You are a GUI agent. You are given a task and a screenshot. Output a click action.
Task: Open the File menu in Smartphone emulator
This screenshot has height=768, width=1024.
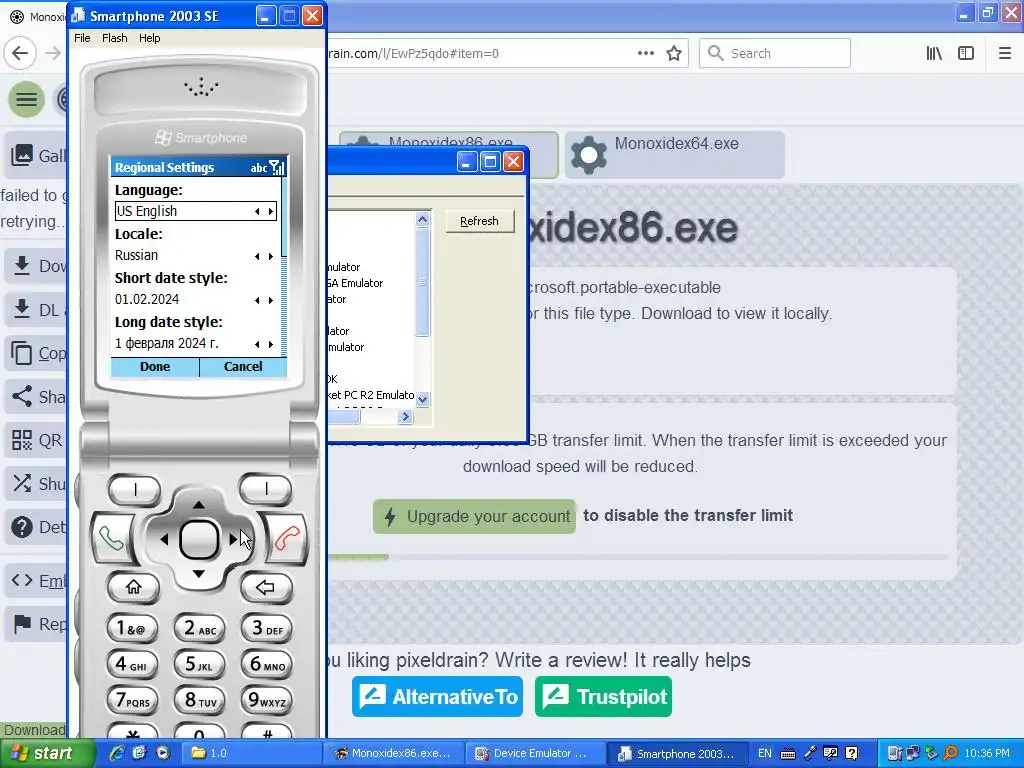coord(82,38)
